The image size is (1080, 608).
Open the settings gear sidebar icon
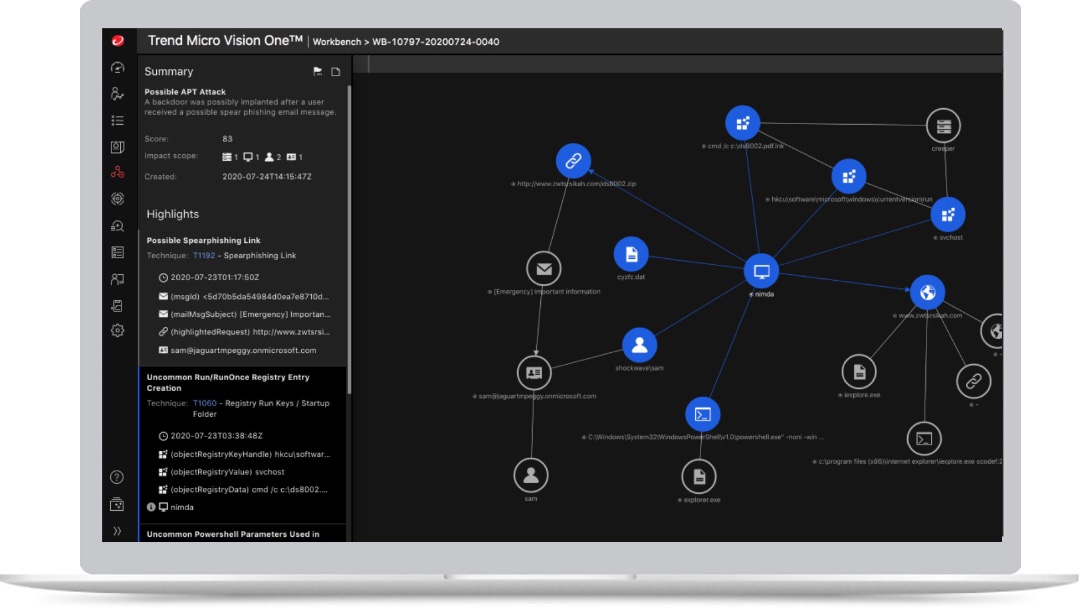(x=118, y=331)
